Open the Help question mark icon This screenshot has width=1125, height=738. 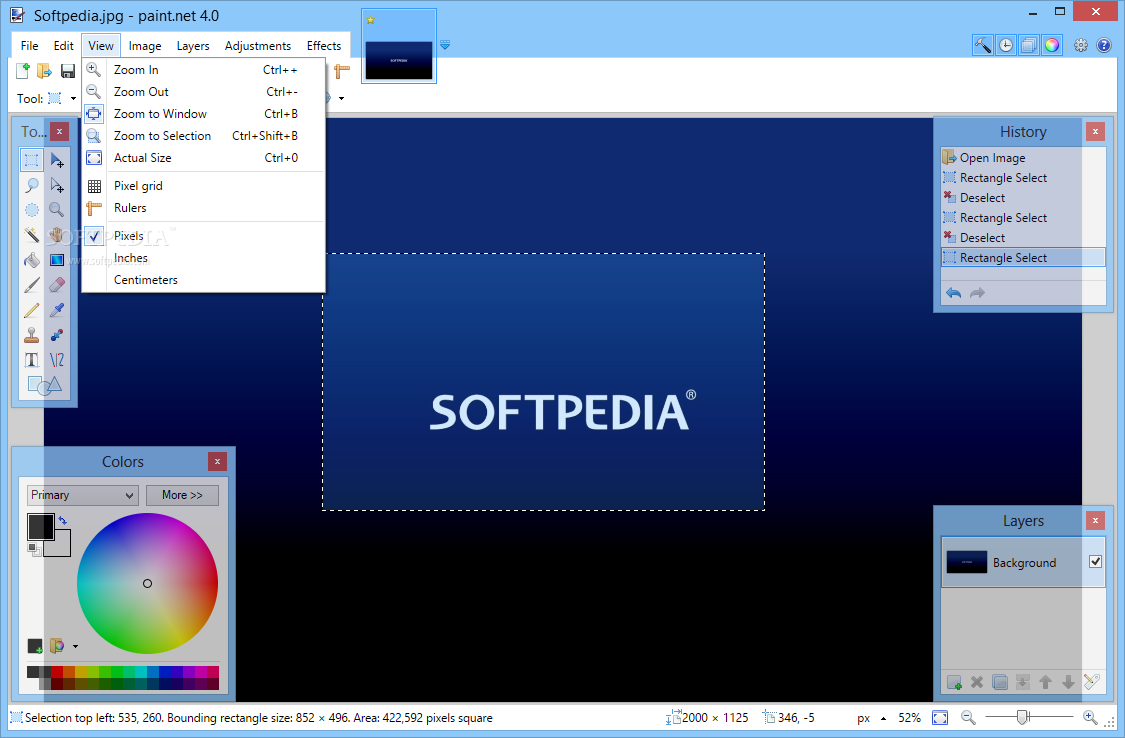[x=1103, y=45]
